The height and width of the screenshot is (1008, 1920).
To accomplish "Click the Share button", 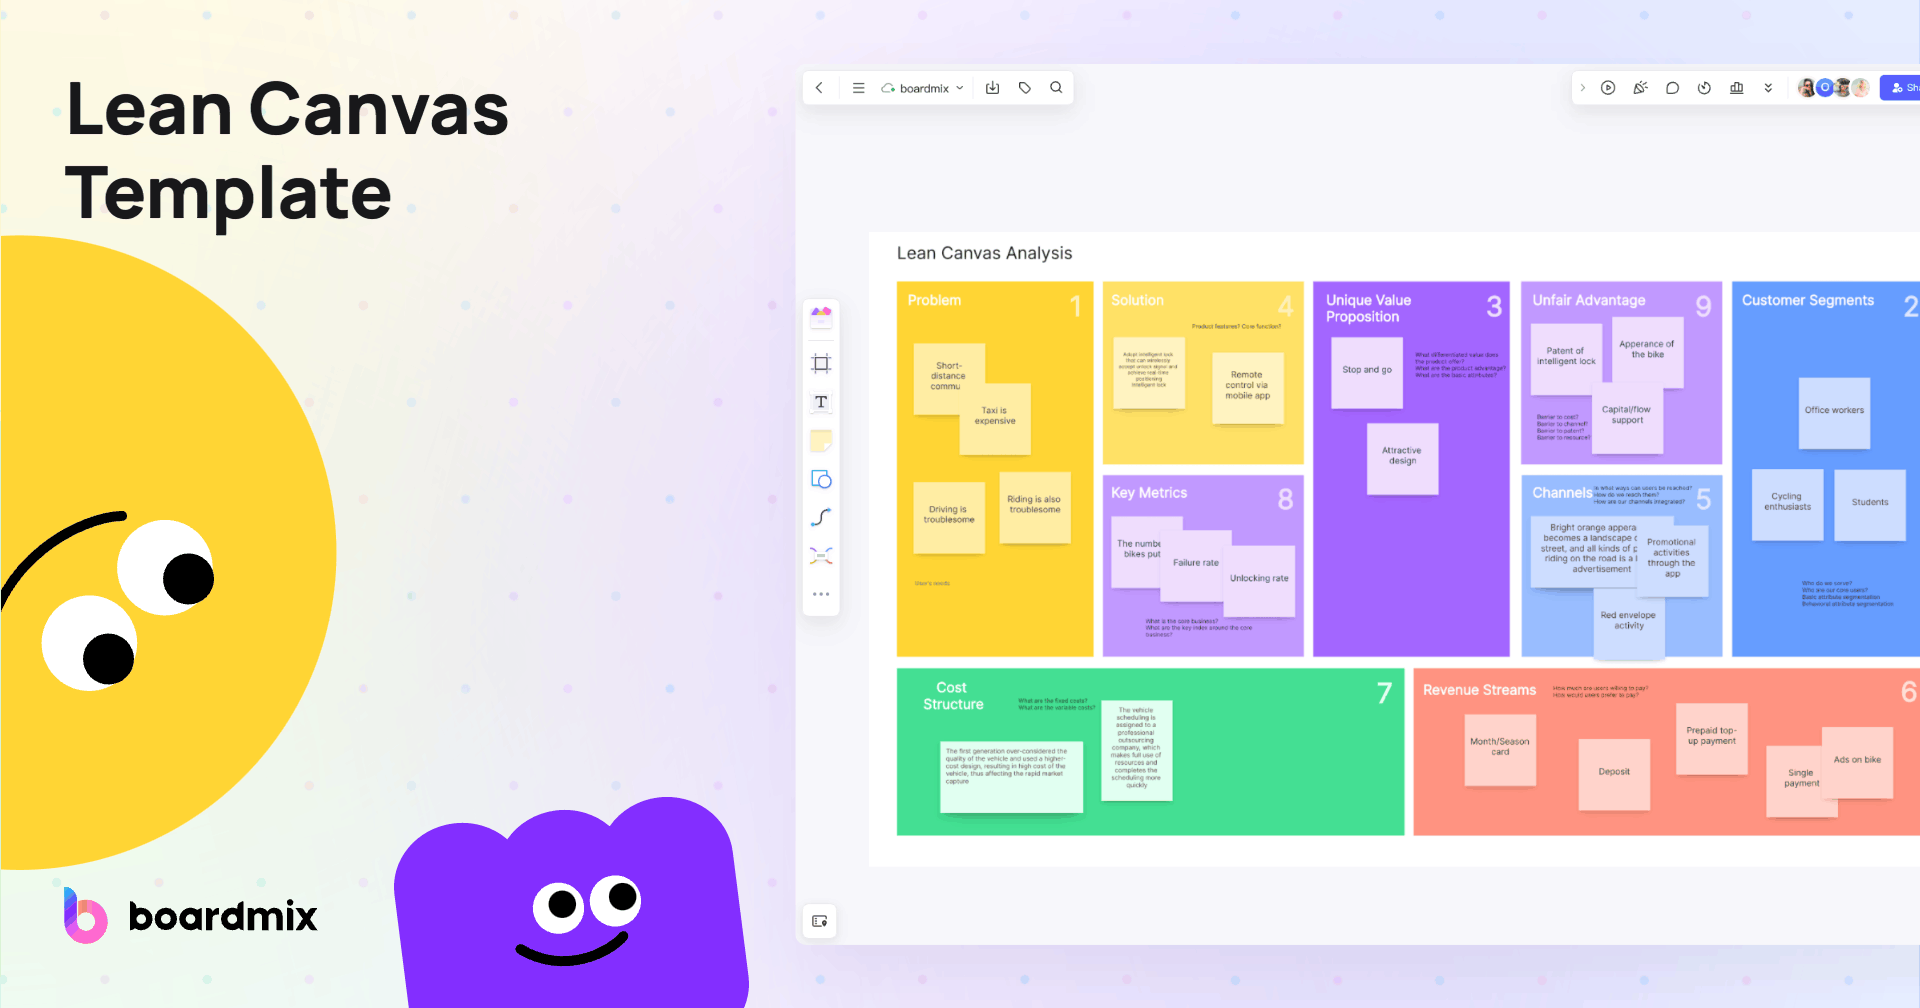I will pyautogui.click(x=1900, y=88).
